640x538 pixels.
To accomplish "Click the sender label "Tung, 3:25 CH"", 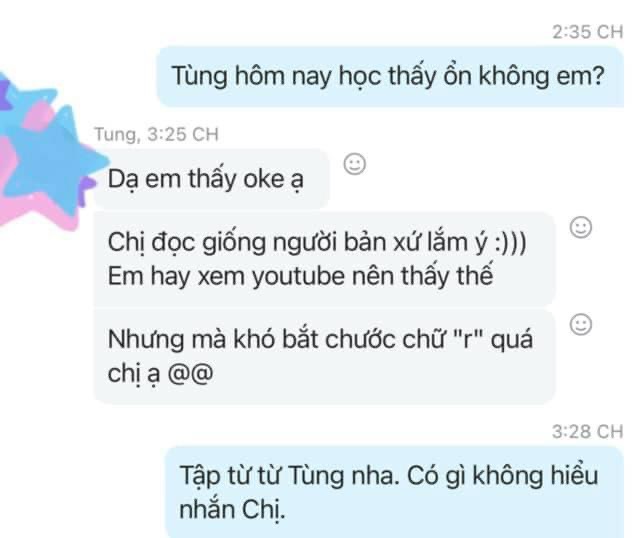I will point(156,134).
